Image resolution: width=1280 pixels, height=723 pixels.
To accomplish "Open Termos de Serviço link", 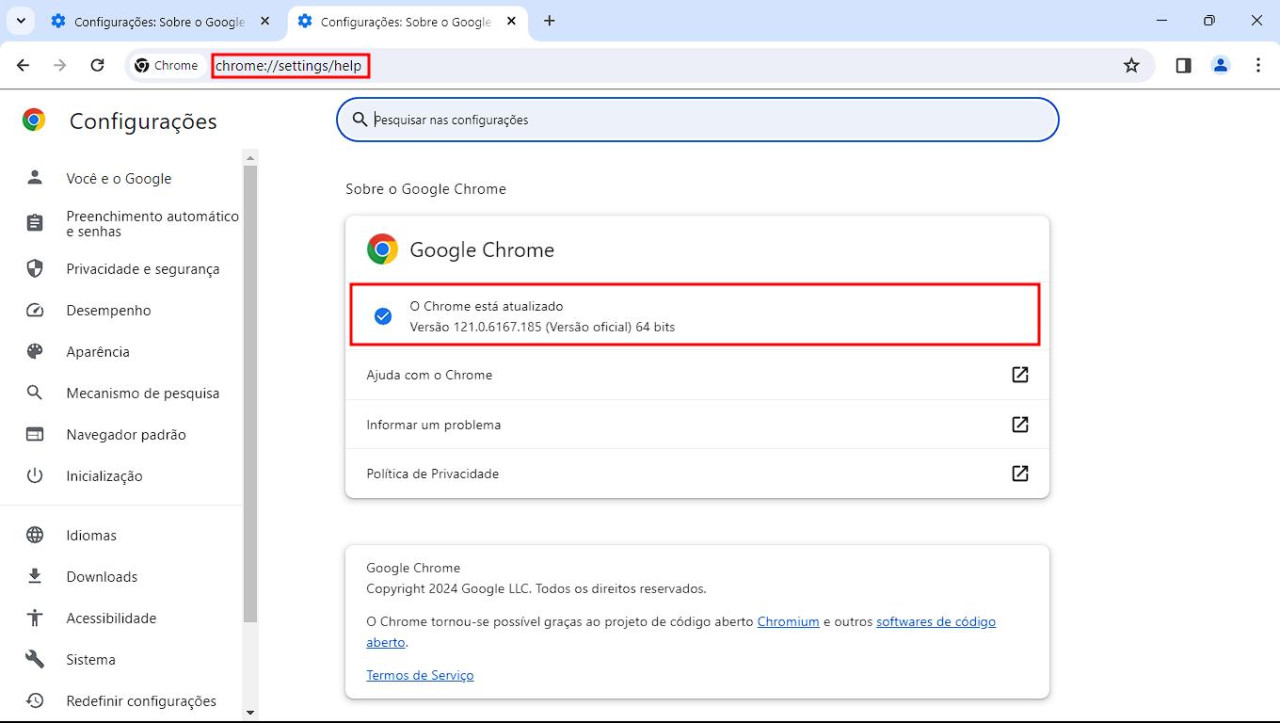I will click(420, 676).
